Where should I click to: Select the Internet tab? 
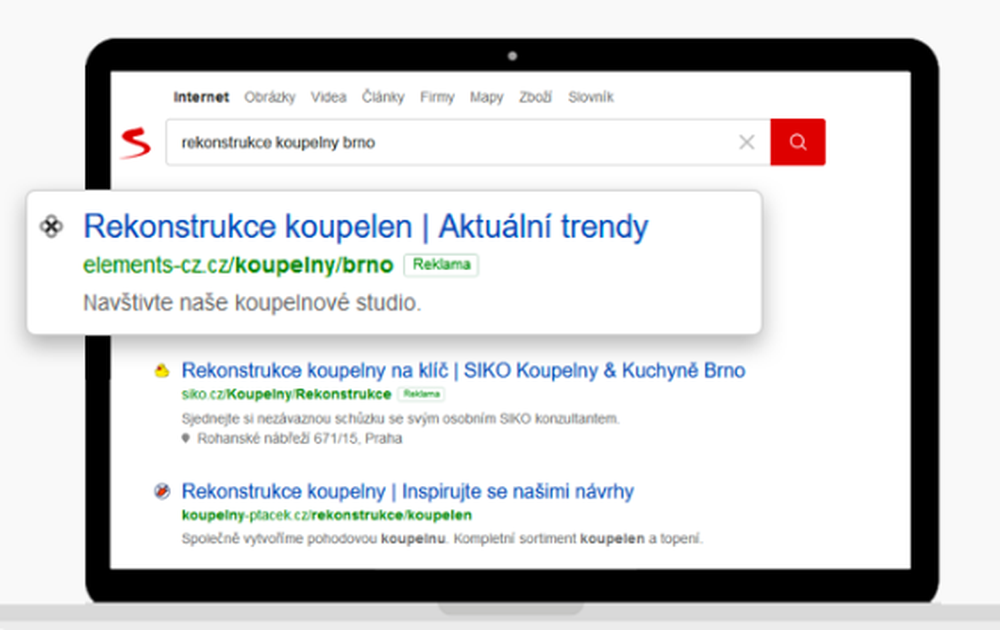(x=201, y=97)
